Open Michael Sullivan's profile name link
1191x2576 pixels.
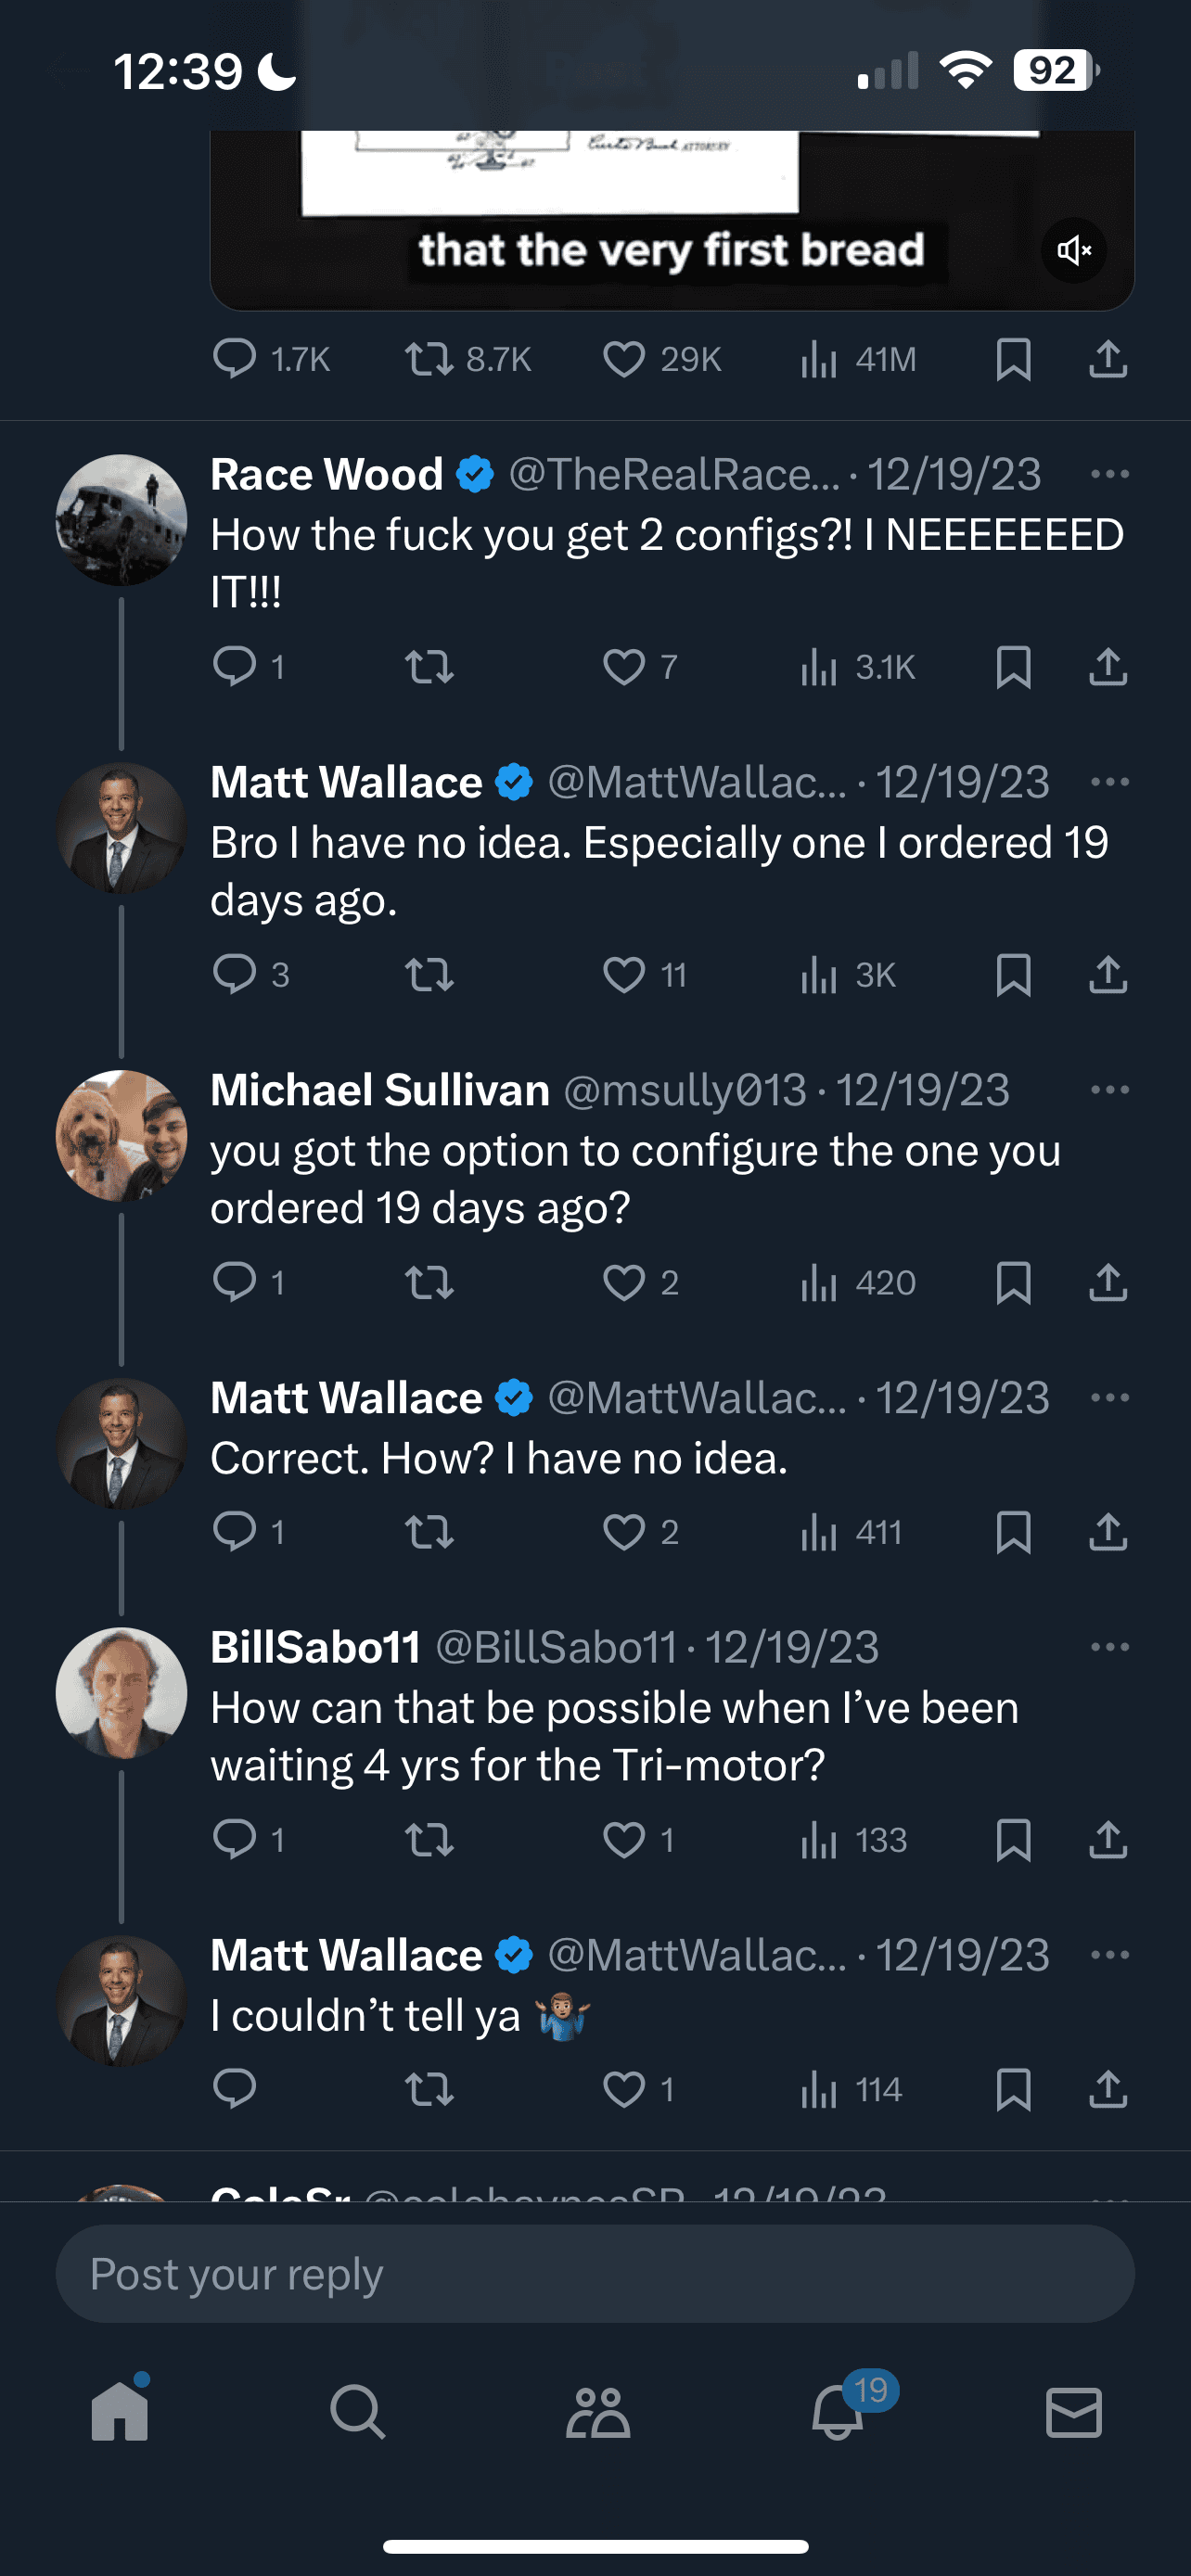coord(380,1090)
